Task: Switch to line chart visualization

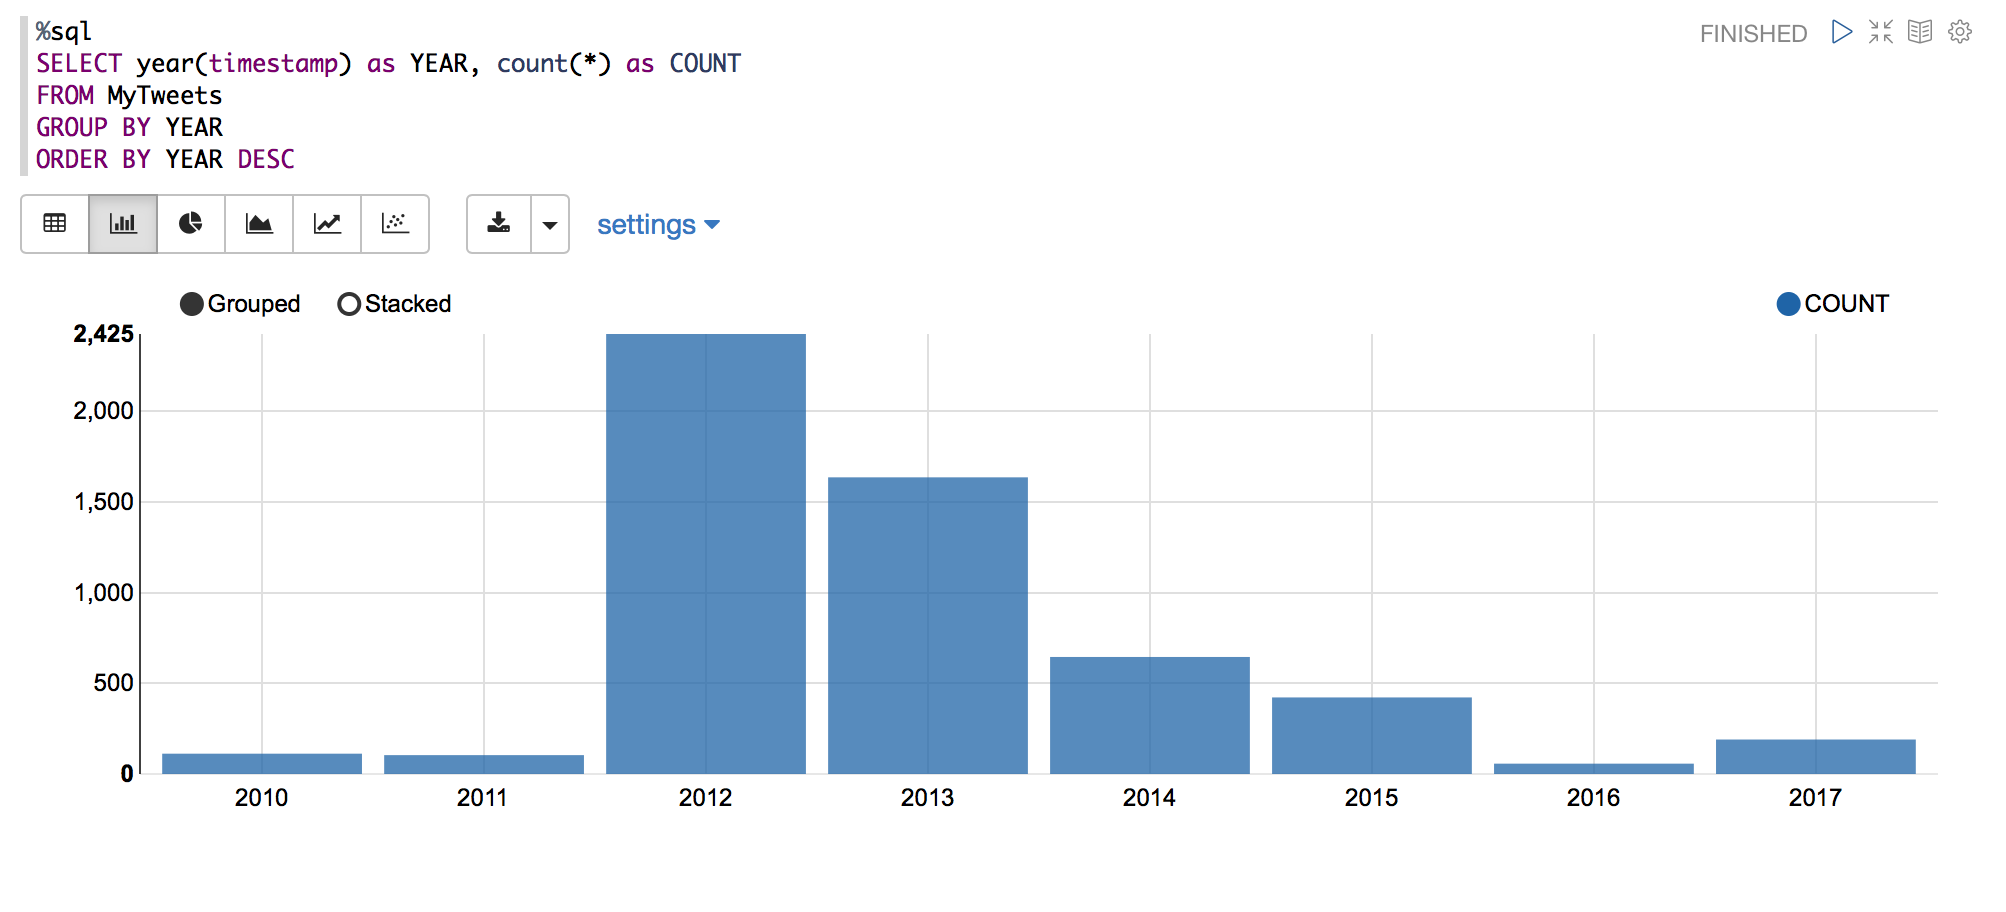Action: tap(327, 224)
